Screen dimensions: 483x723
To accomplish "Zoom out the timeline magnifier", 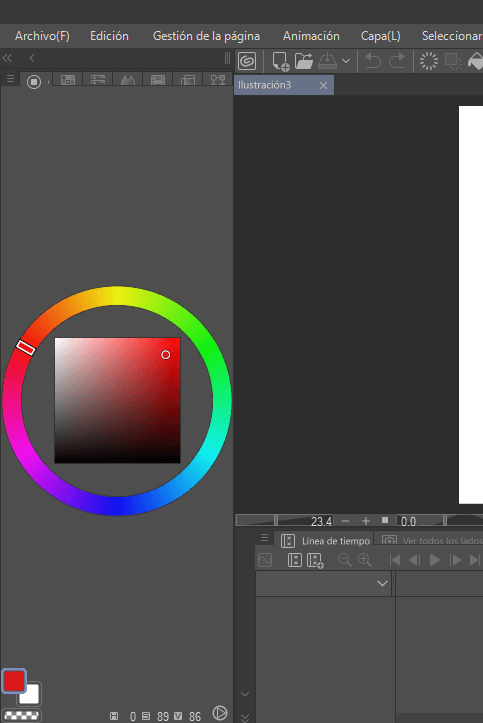I will [x=344, y=560].
